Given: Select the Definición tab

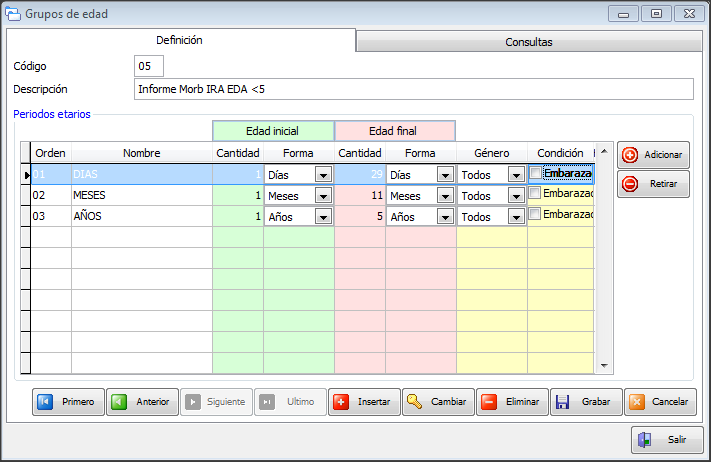Looking at the screenshot, I should click(179, 40).
